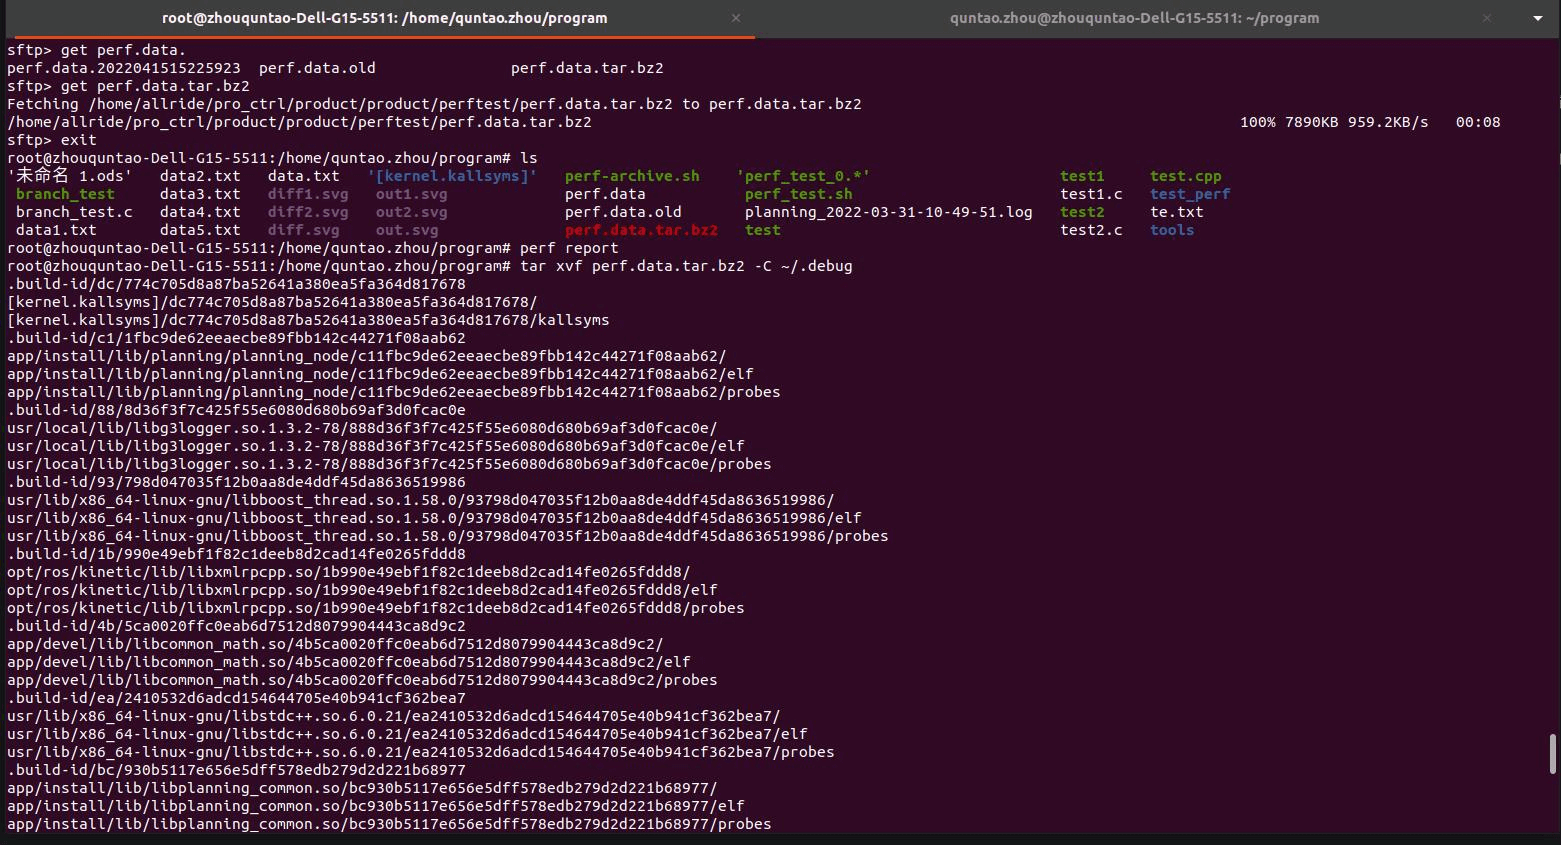
Task: Click the [kernel.kallsyms]/.../kallsyms output line
Action: coord(308,320)
